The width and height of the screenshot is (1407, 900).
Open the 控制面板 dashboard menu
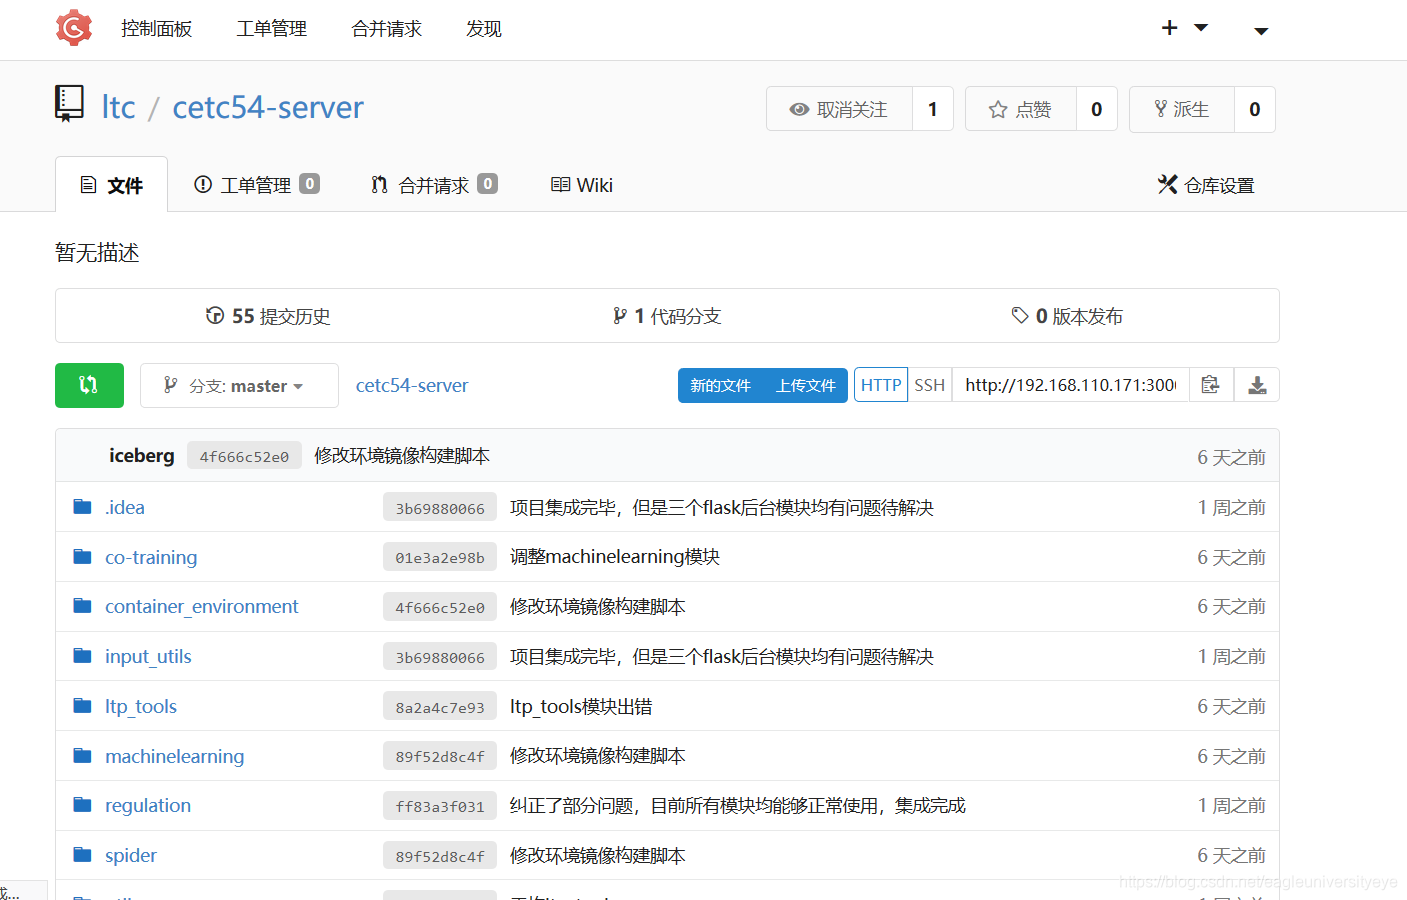coord(156,29)
